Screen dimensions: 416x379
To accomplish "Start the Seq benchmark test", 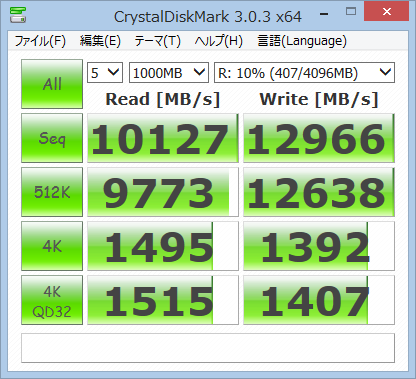I will pos(52,138).
